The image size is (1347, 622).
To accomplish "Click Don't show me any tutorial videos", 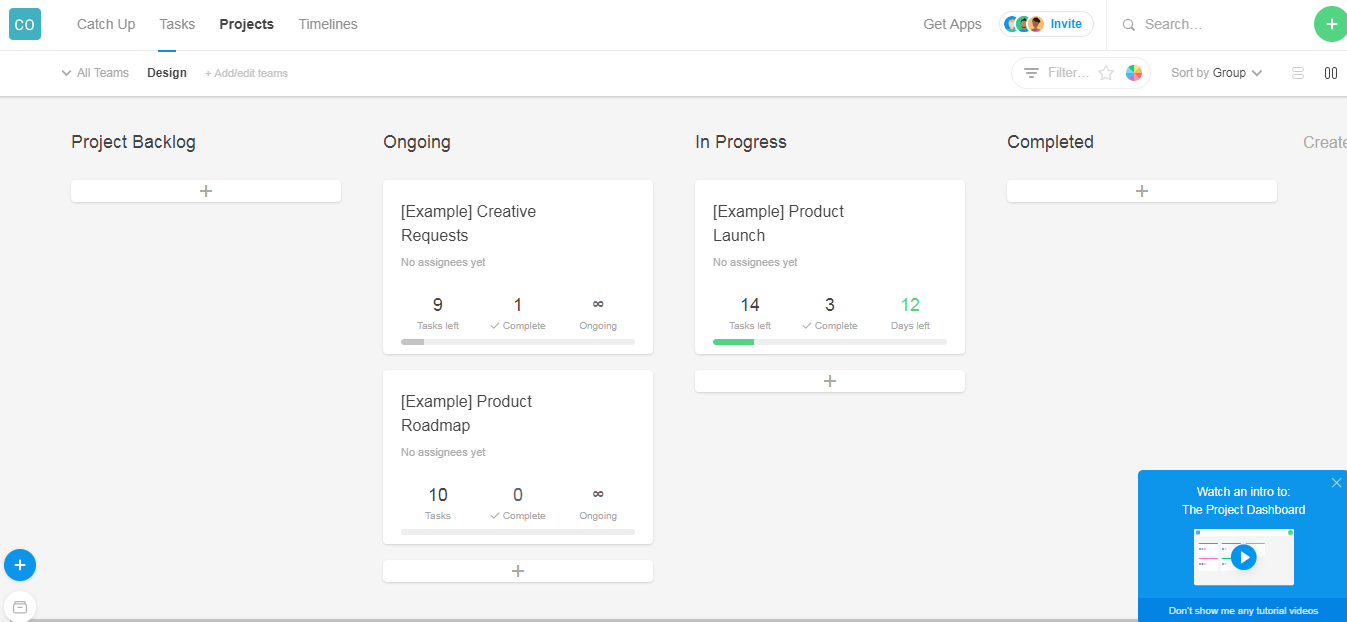I will [1243, 610].
